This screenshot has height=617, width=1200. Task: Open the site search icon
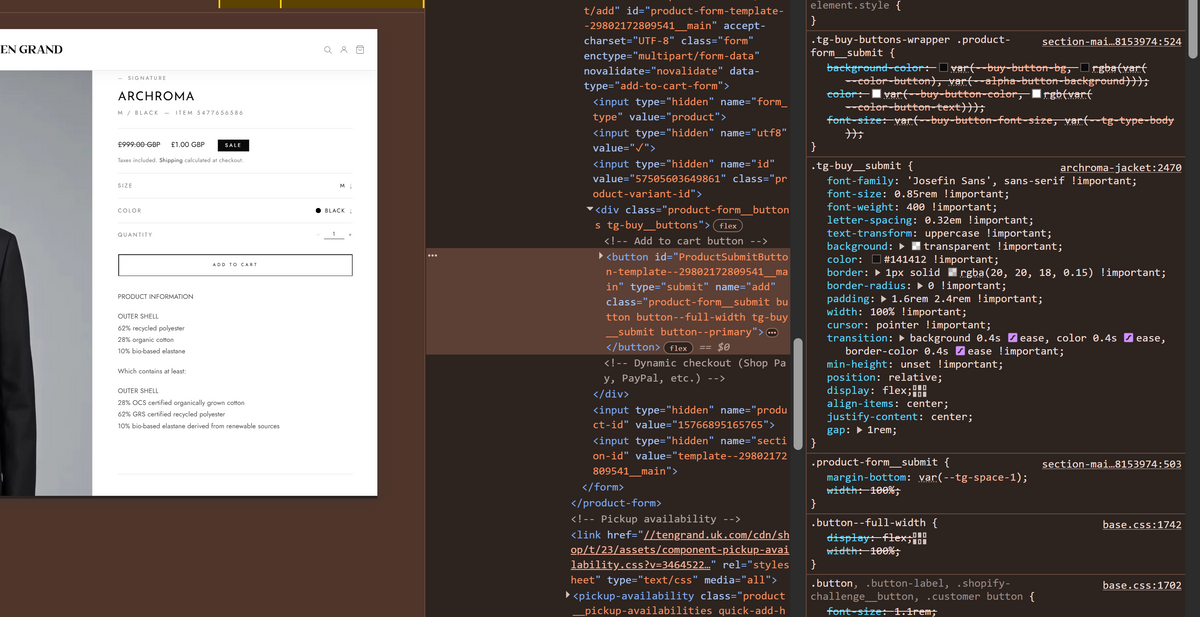pyautogui.click(x=327, y=50)
